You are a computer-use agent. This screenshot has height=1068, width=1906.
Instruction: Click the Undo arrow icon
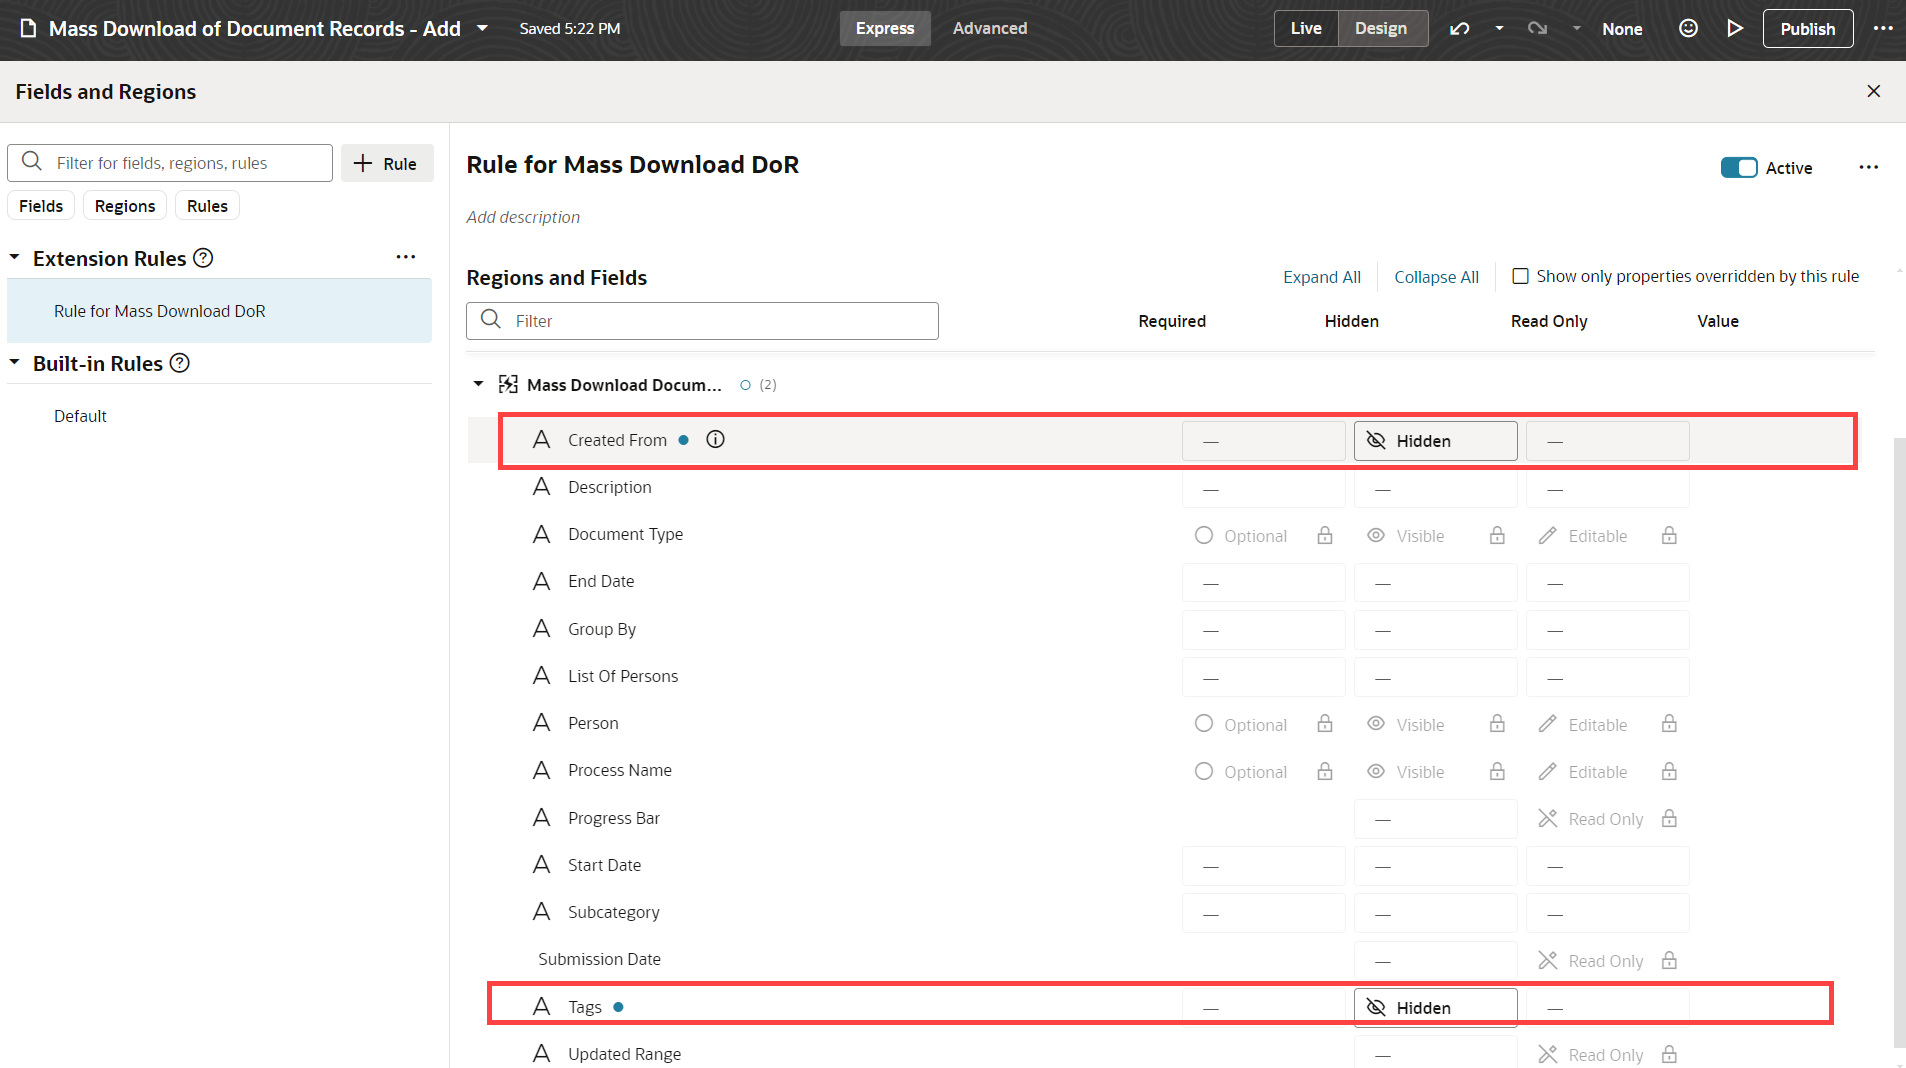pyautogui.click(x=1460, y=28)
